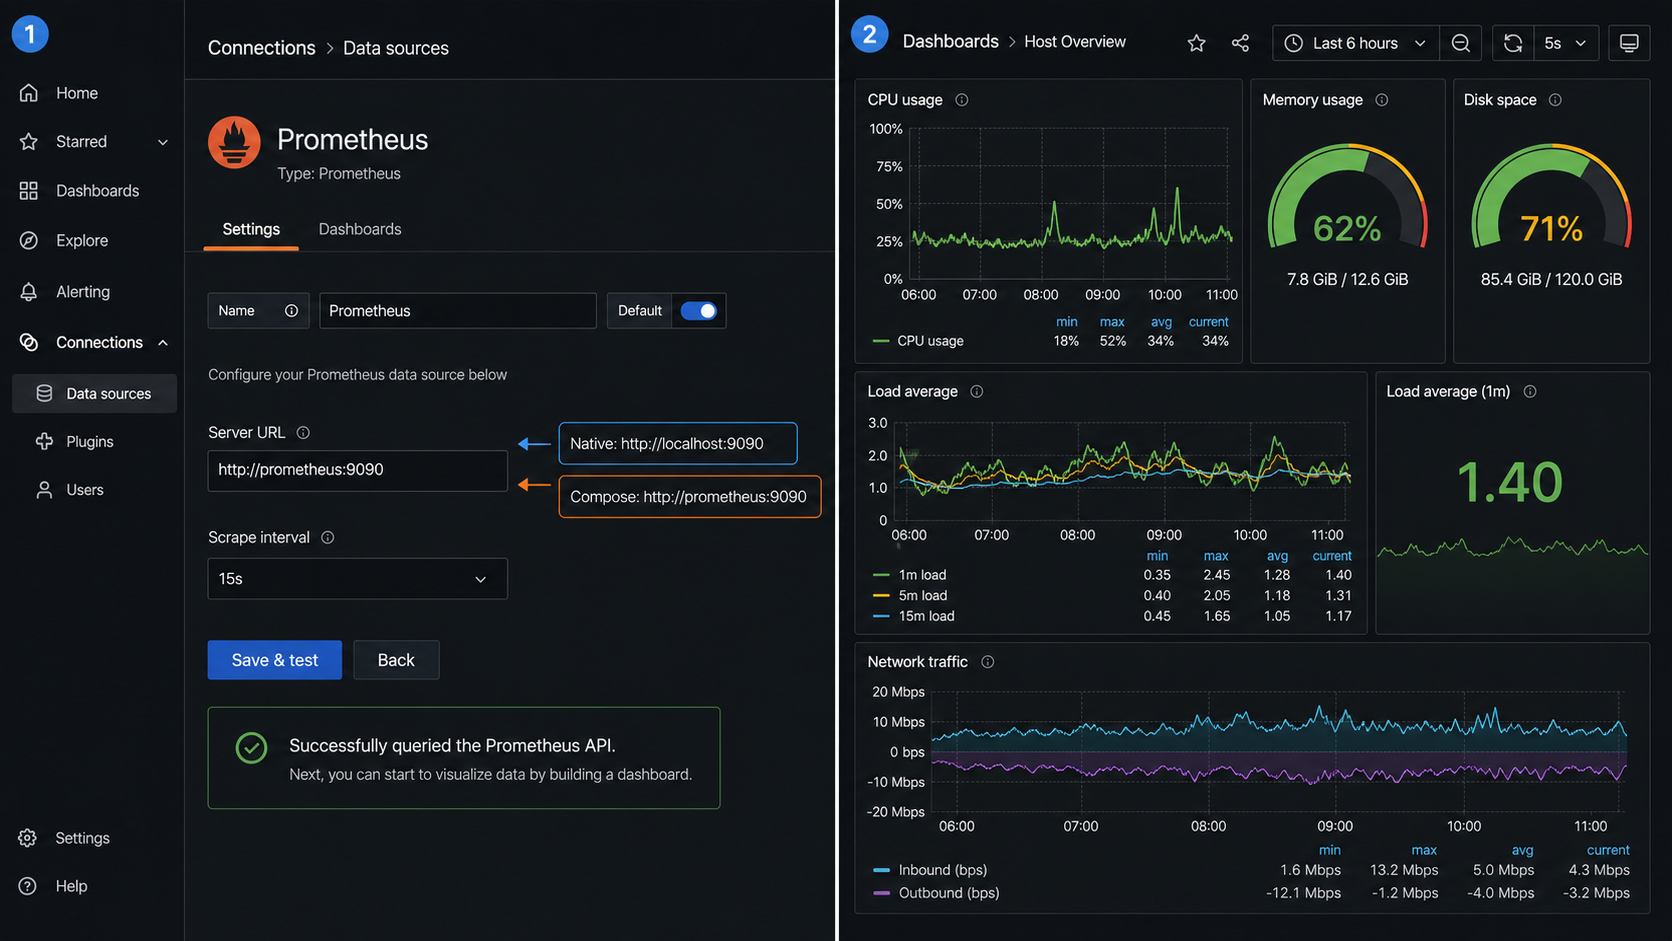1672x941 pixels.
Task: Select Users under Connections
Action: coord(85,490)
